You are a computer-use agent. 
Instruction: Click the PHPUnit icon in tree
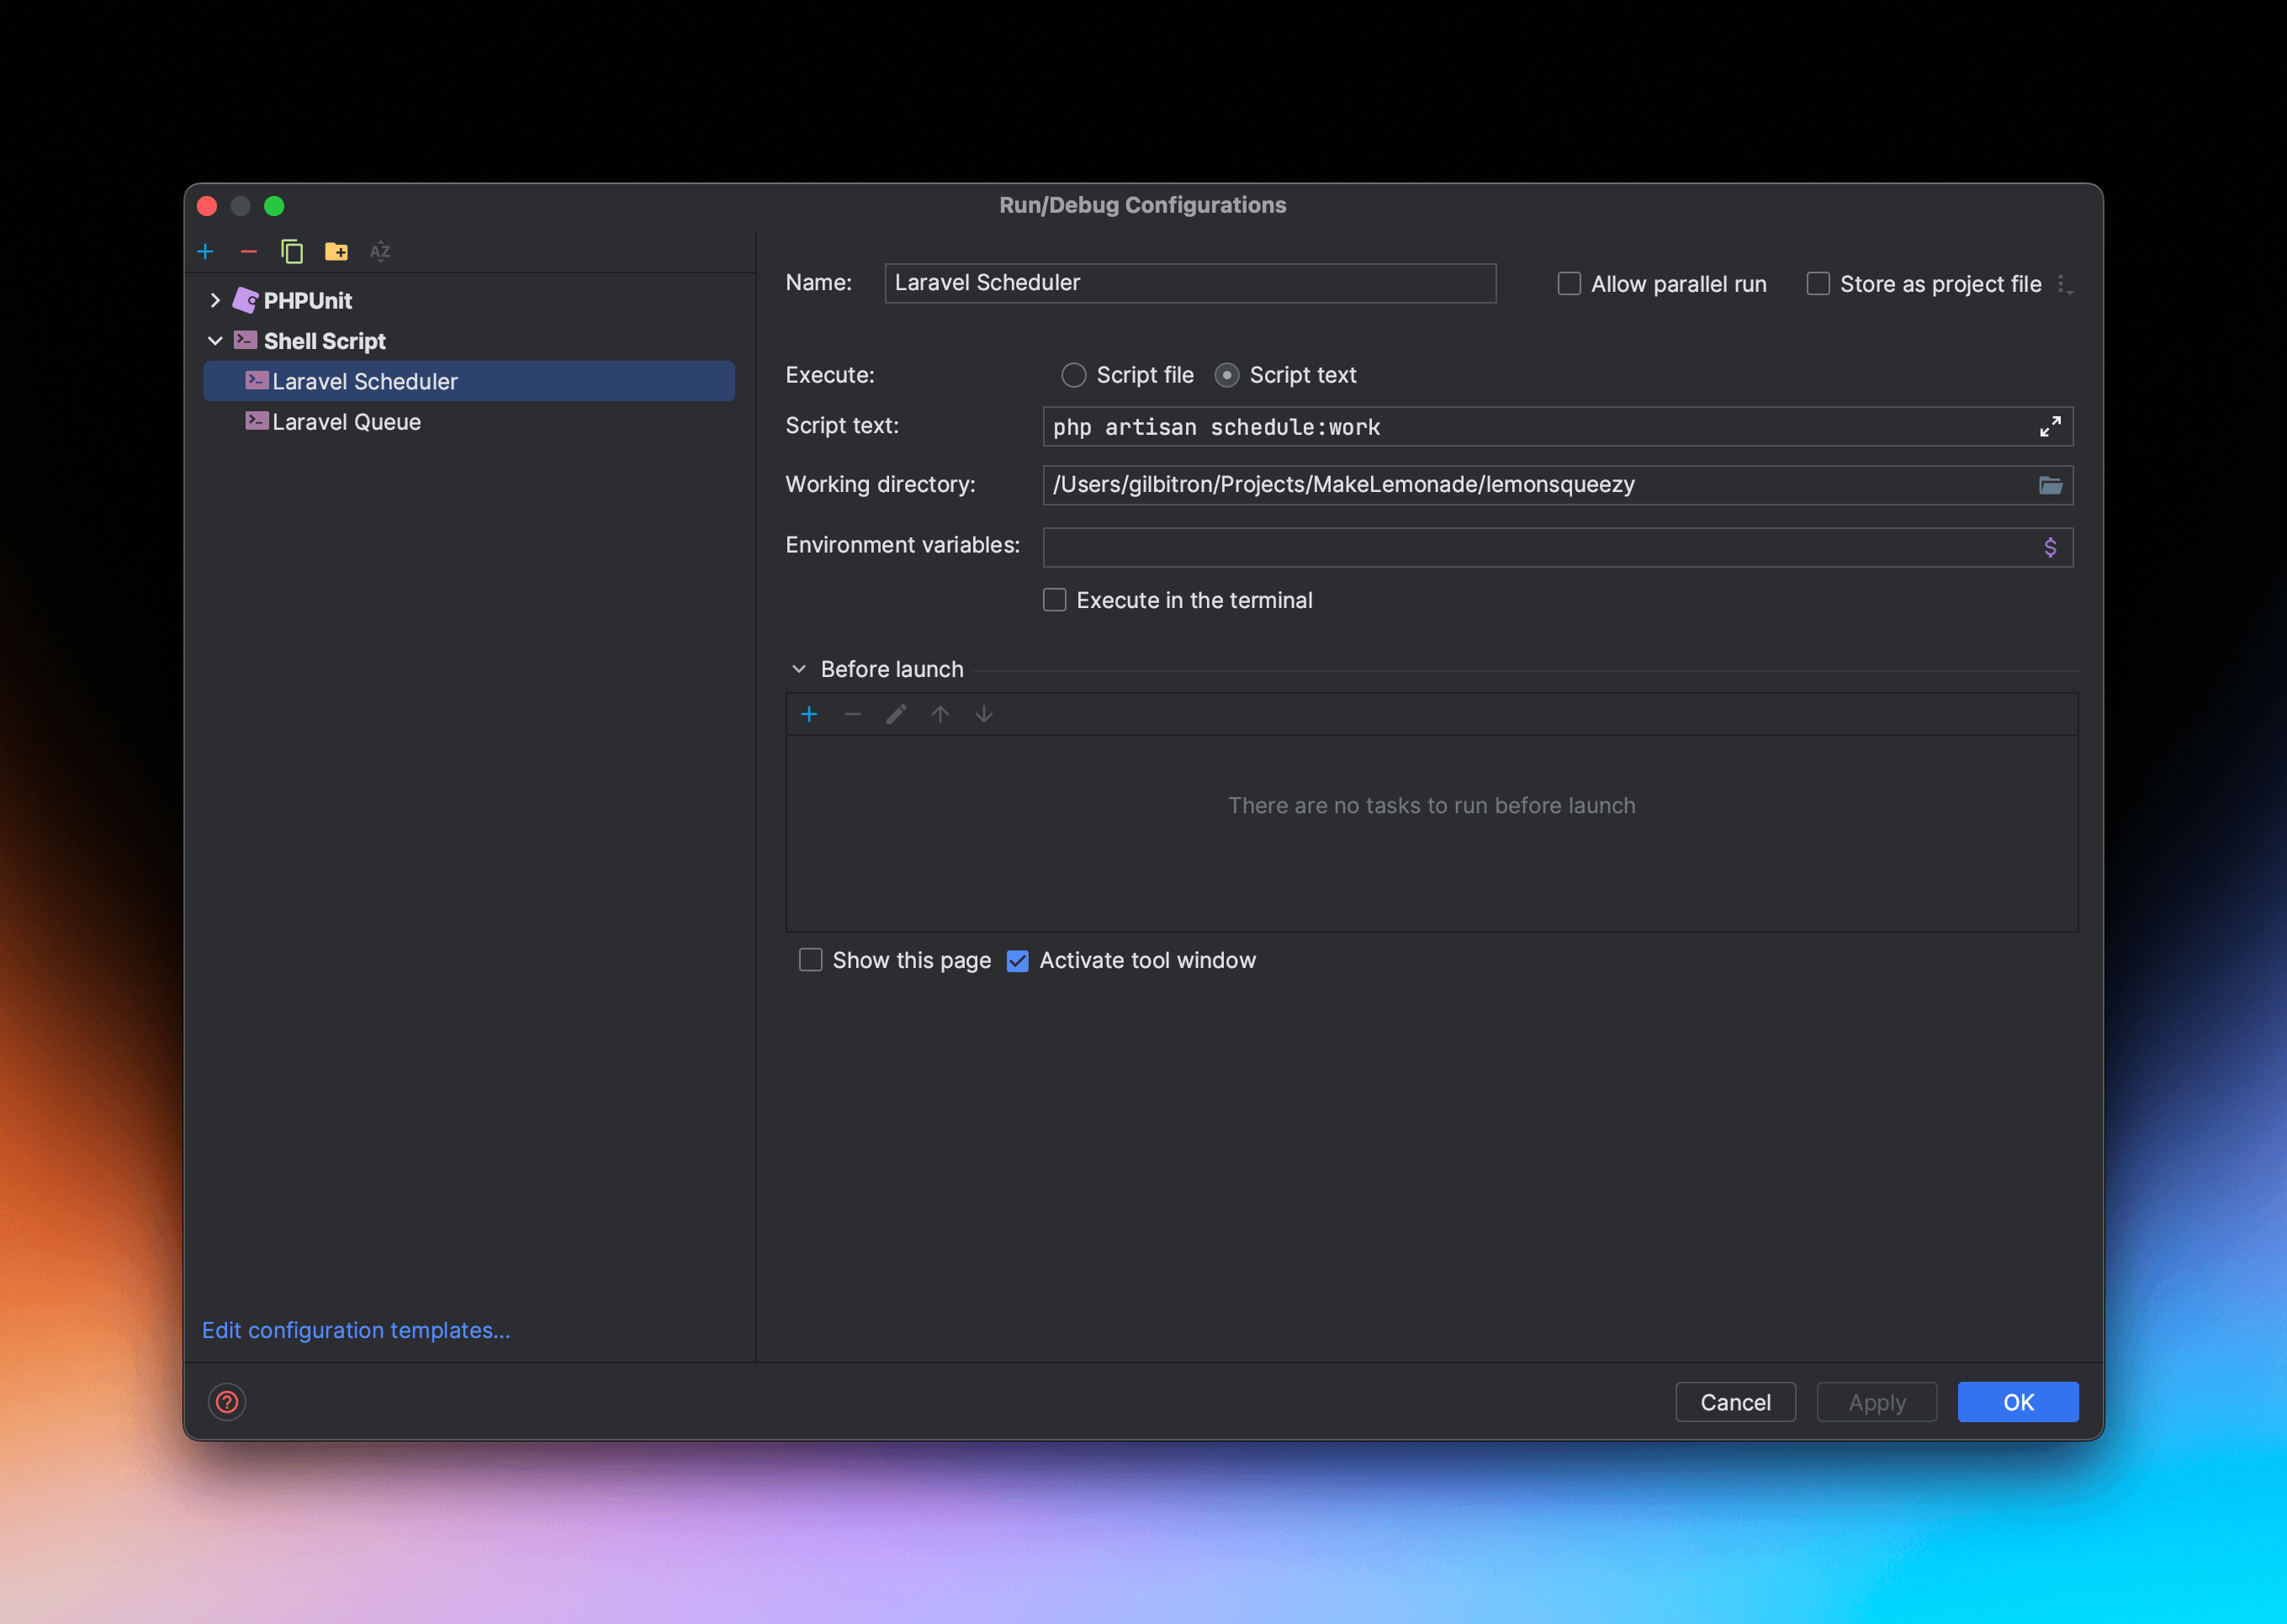point(246,300)
